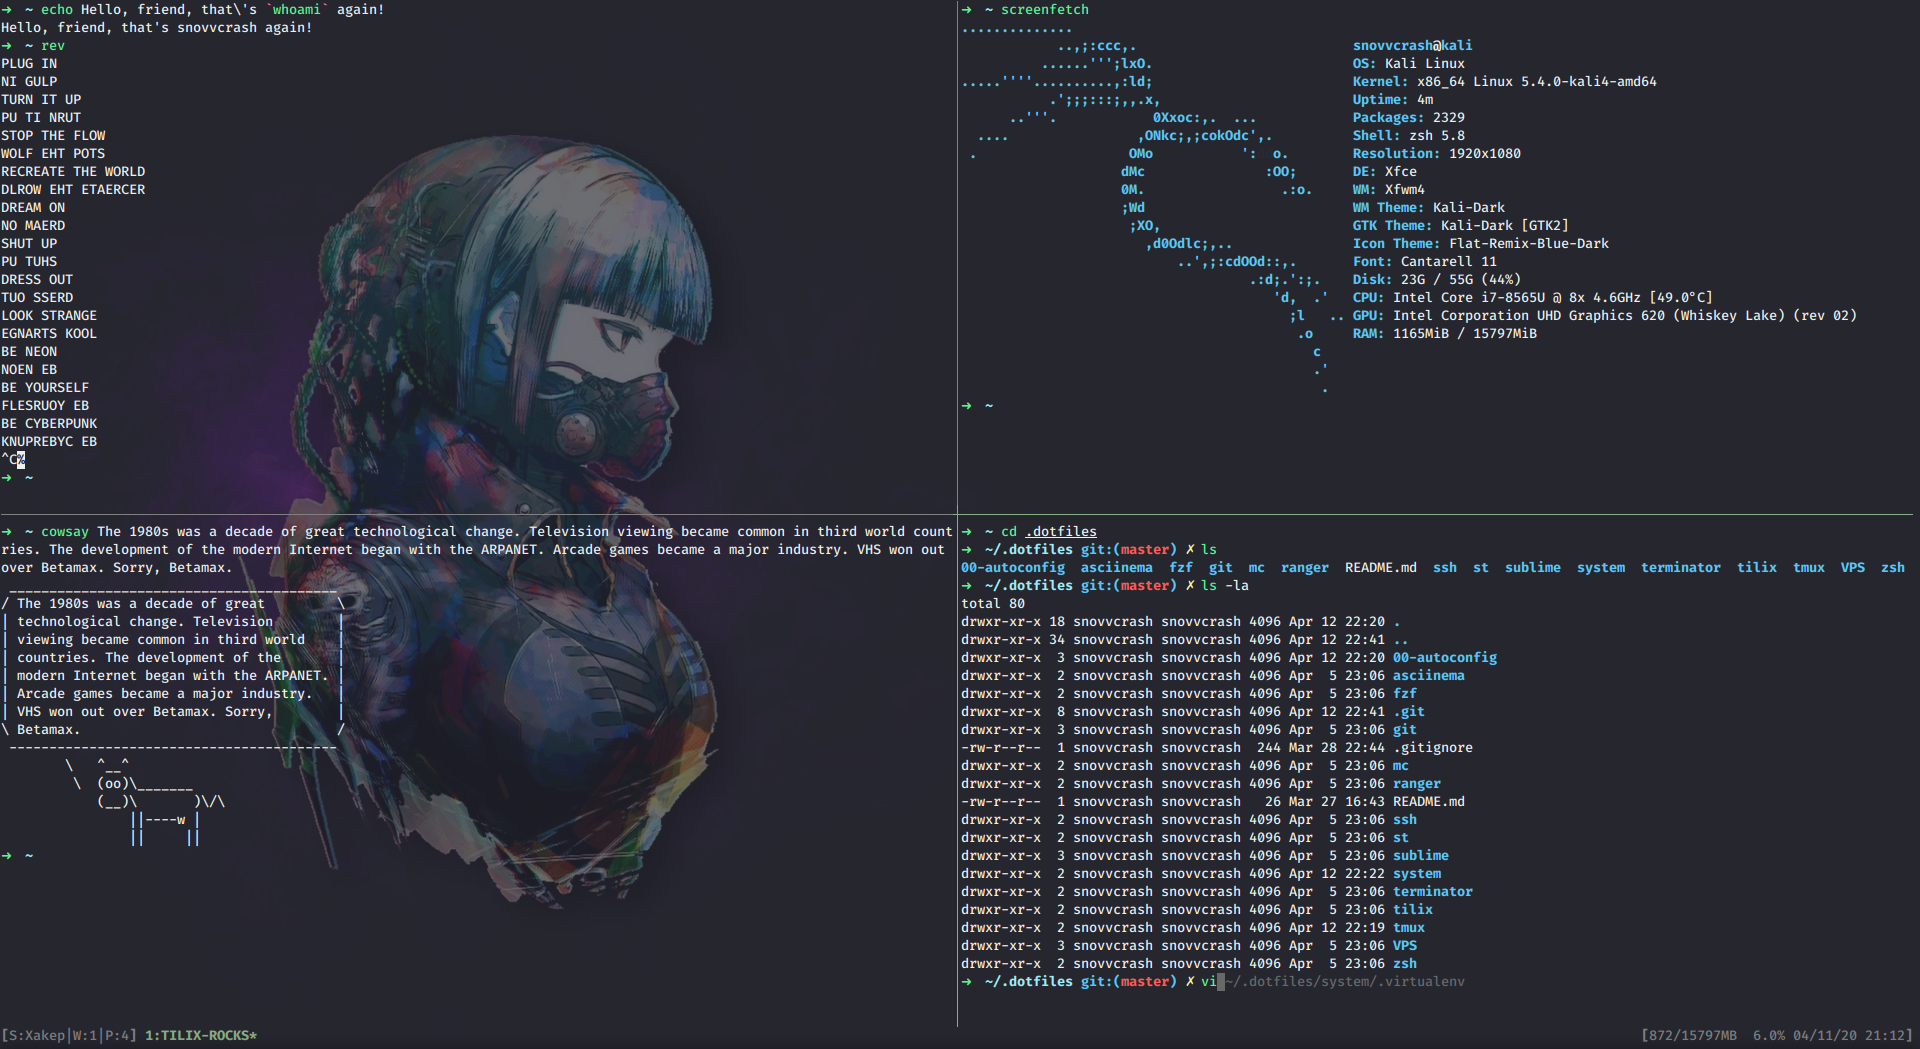Click the tmux directory name in the long listing
This screenshot has width=1920, height=1049.
pos(1409,927)
